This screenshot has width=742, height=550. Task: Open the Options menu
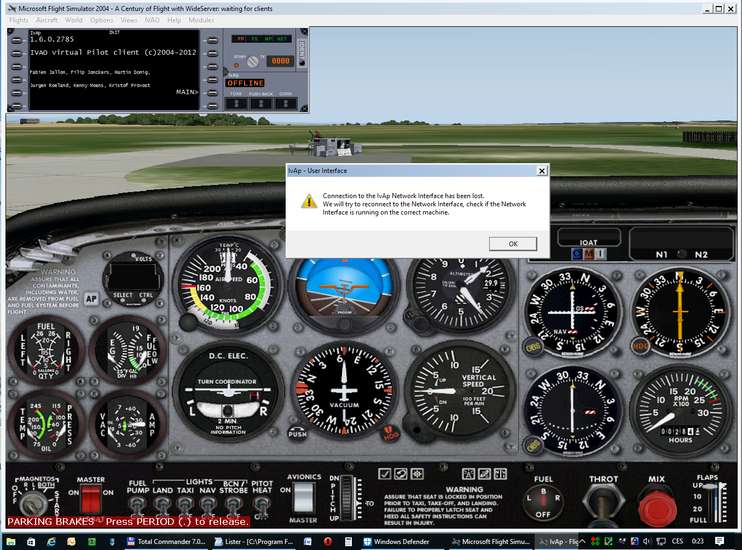(x=101, y=20)
